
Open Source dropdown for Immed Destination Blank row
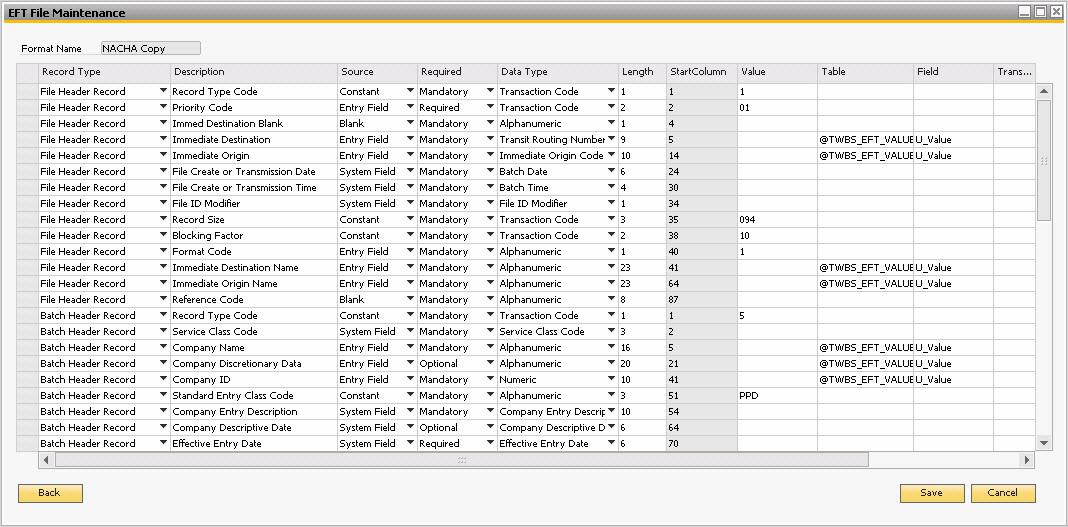[411, 123]
